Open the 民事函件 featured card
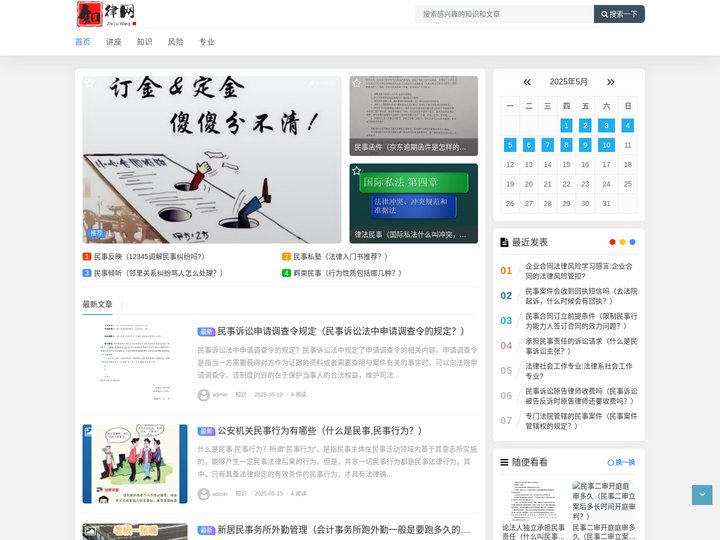Screen dimensions: 720x540 pos(413,116)
